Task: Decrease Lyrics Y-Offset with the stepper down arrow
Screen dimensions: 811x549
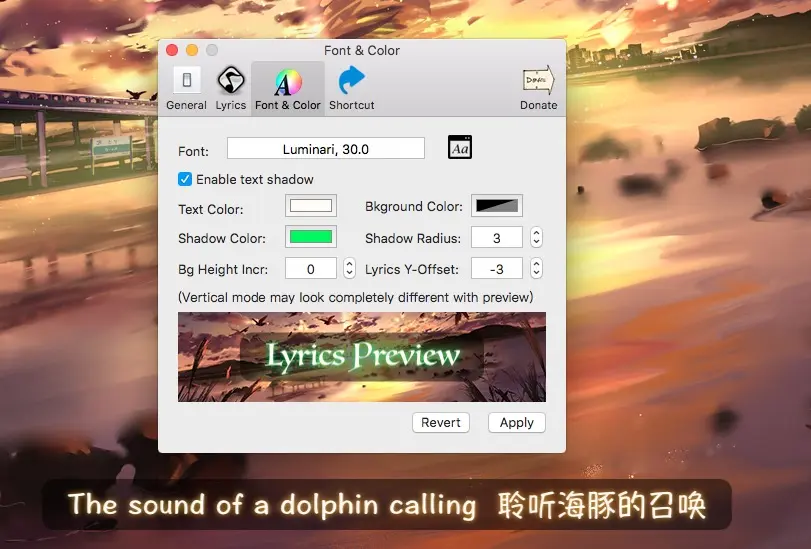Action: (x=536, y=273)
